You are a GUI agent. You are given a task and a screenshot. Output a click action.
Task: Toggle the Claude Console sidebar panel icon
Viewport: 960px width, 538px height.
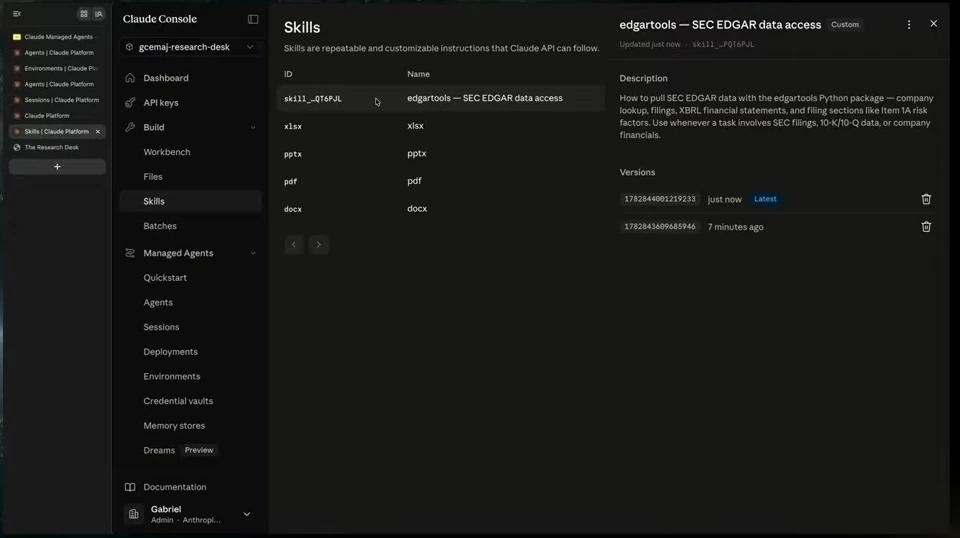tap(253, 19)
